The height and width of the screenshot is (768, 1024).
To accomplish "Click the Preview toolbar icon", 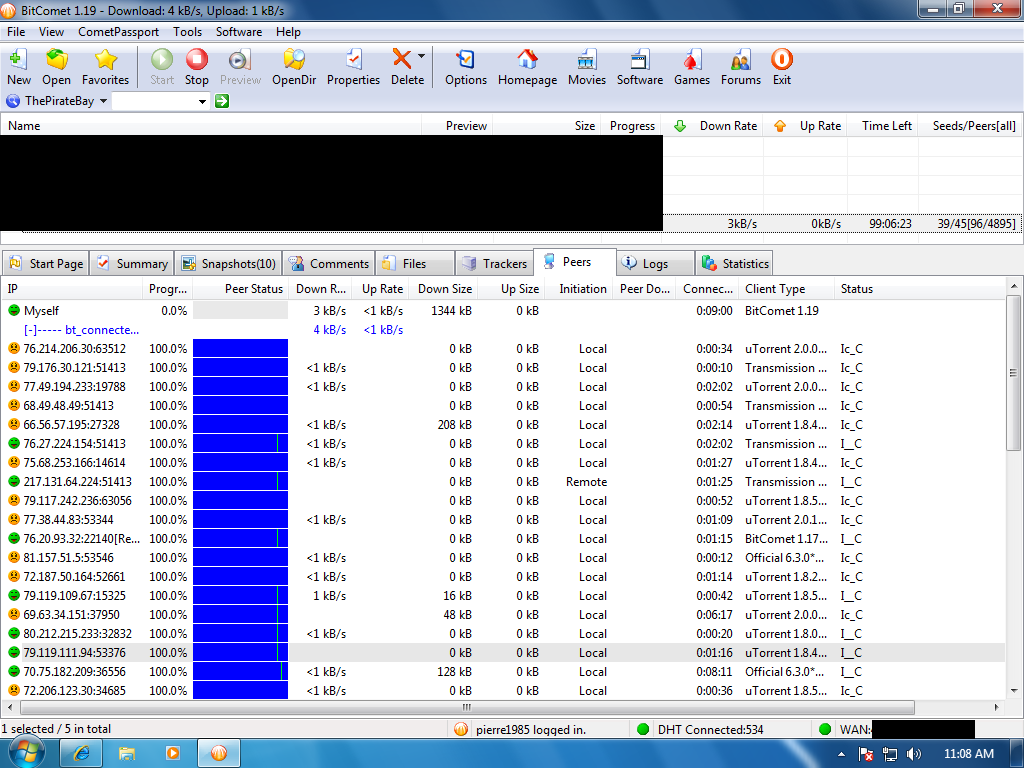I will [x=240, y=59].
